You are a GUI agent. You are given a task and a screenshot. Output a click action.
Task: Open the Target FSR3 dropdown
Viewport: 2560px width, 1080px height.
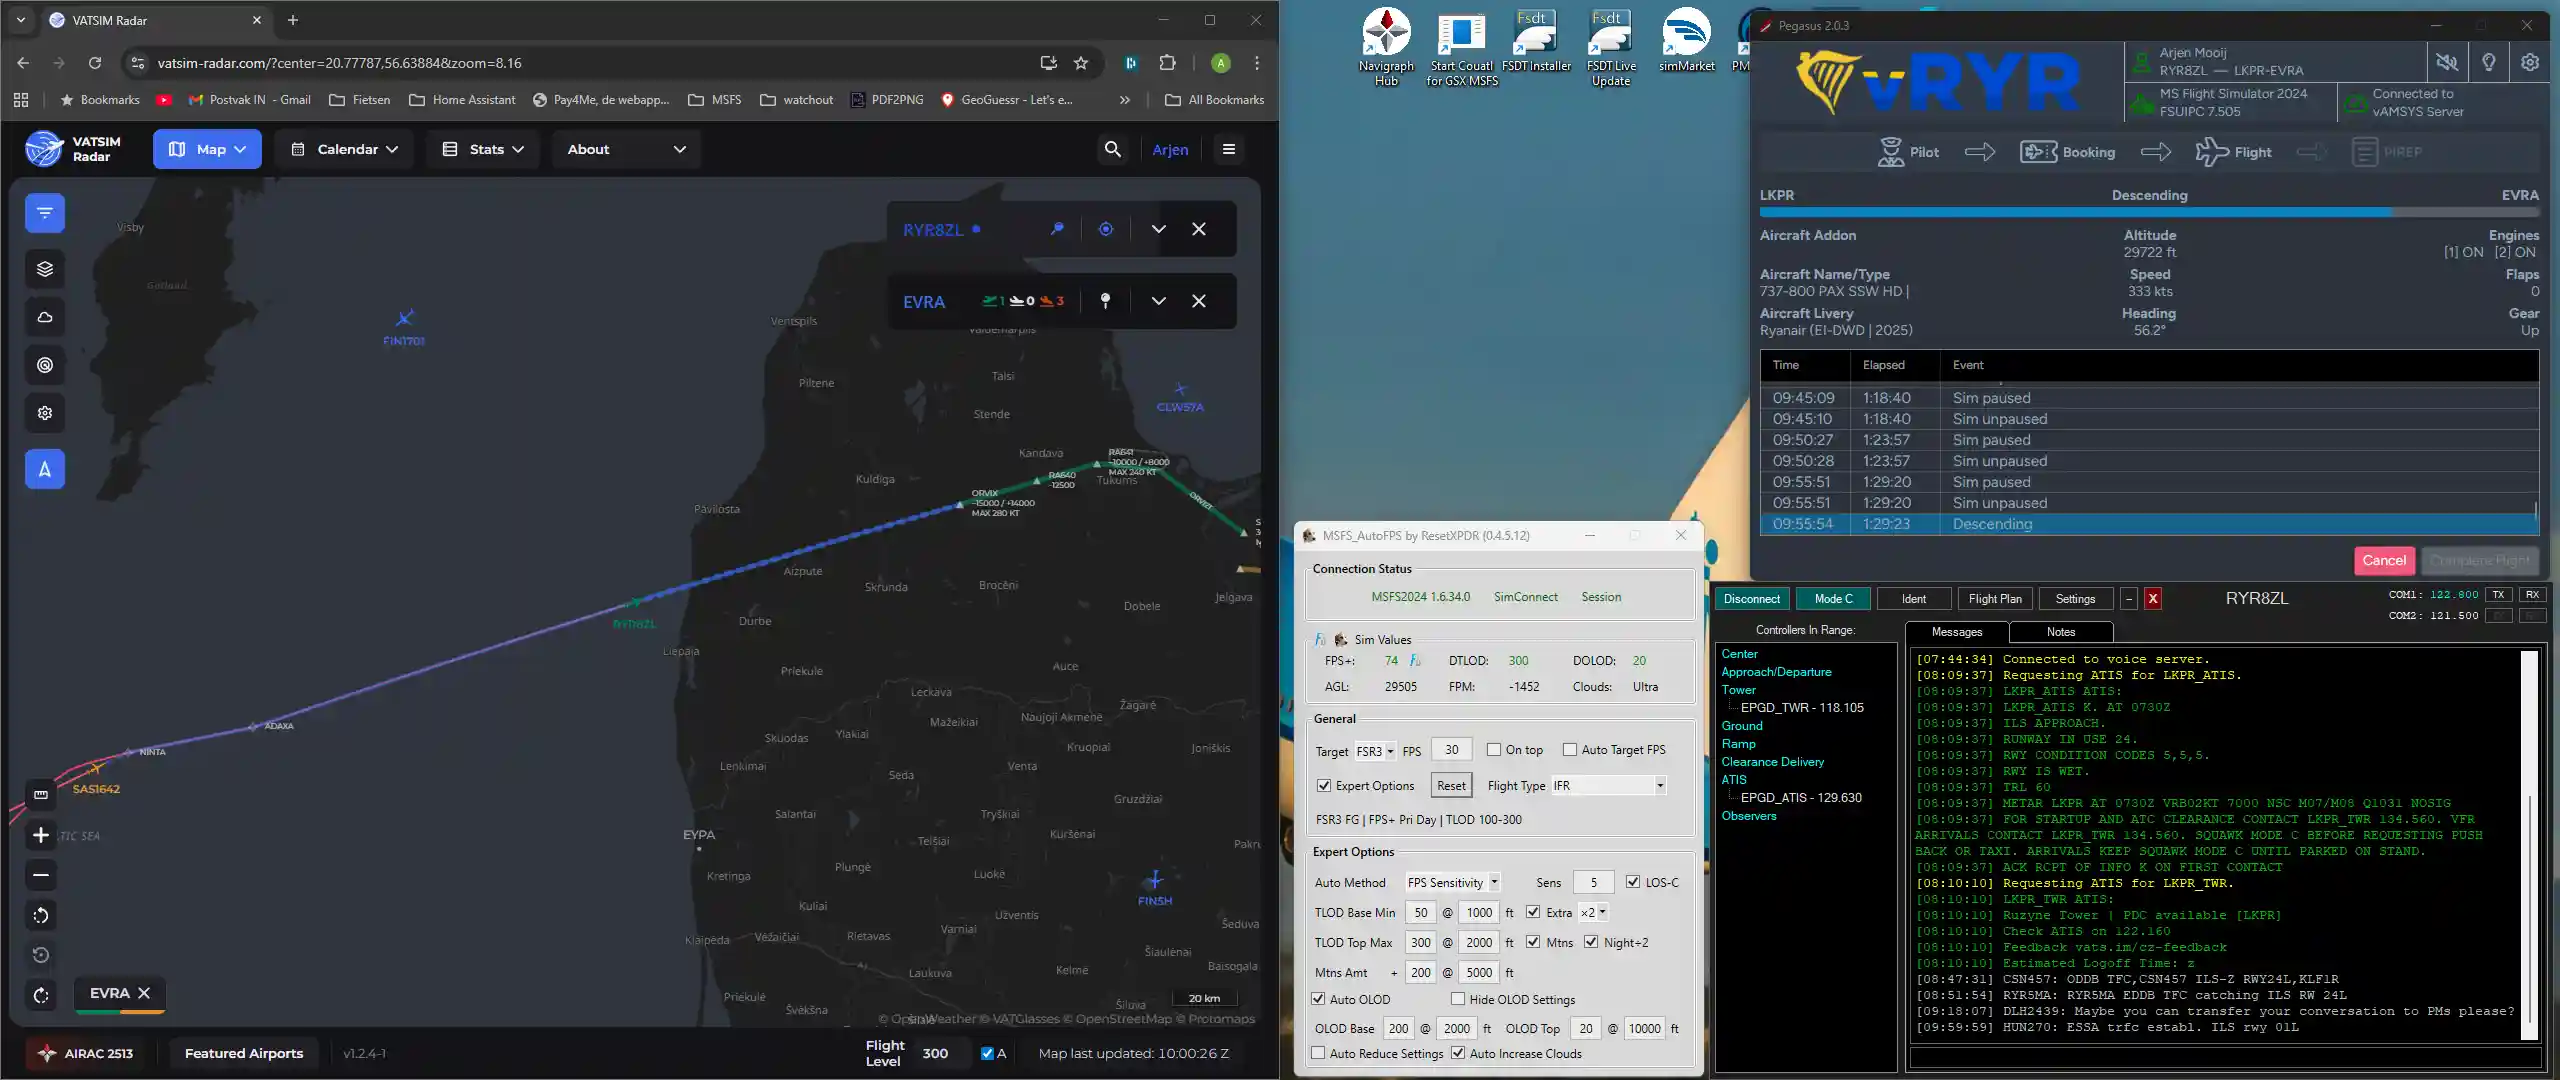[x=1375, y=751]
